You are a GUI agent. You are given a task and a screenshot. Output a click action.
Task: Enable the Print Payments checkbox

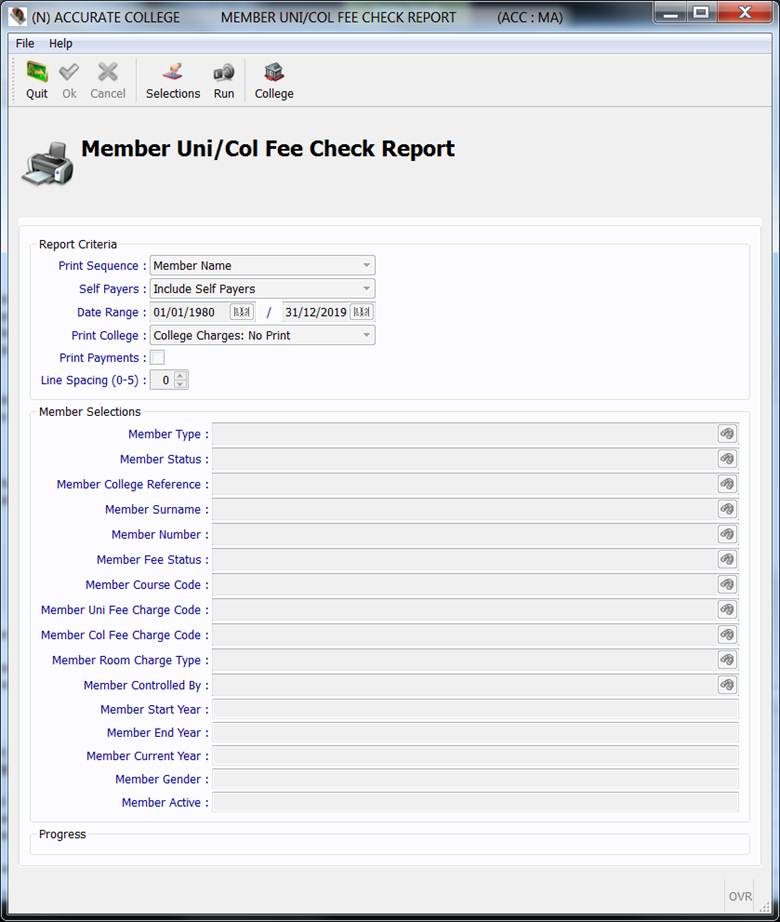[x=158, y=358]
